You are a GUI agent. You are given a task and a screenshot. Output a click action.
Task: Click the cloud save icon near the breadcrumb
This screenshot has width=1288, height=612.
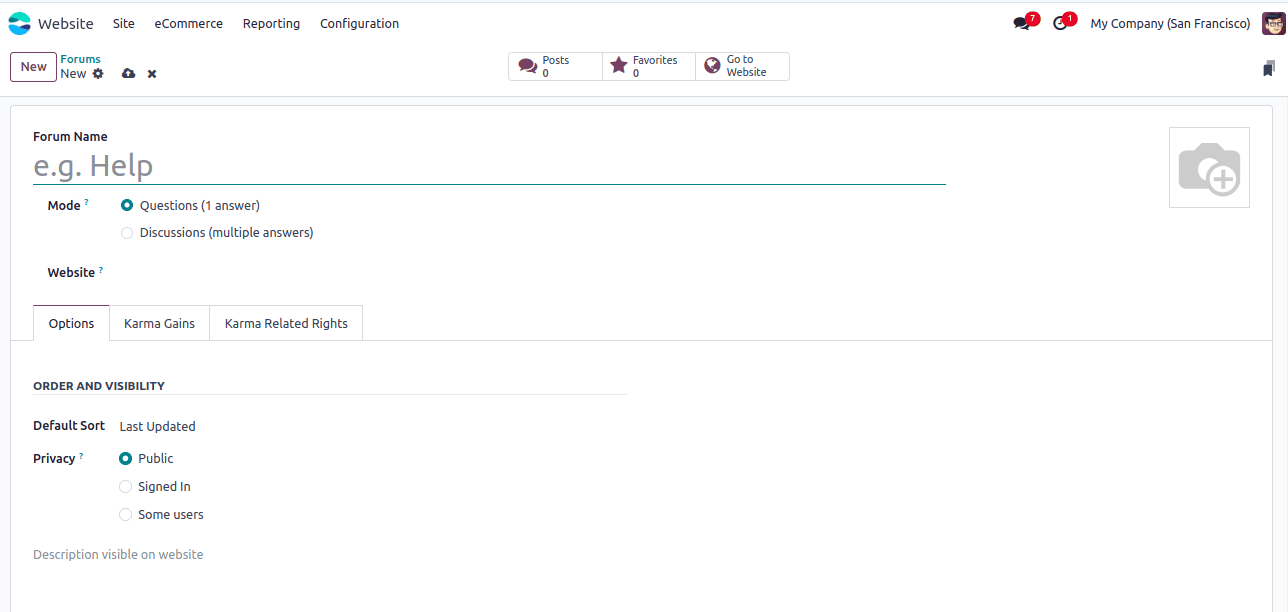[x=128, y=73]
